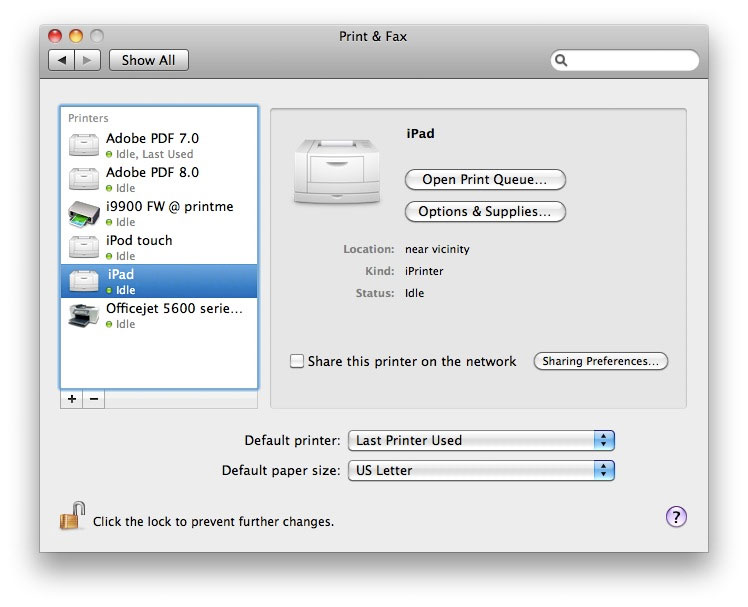748x607 pixels.
Task: Click the green status dot under i9900 FW
Action: pyautogui.click(x=109, y=222)
